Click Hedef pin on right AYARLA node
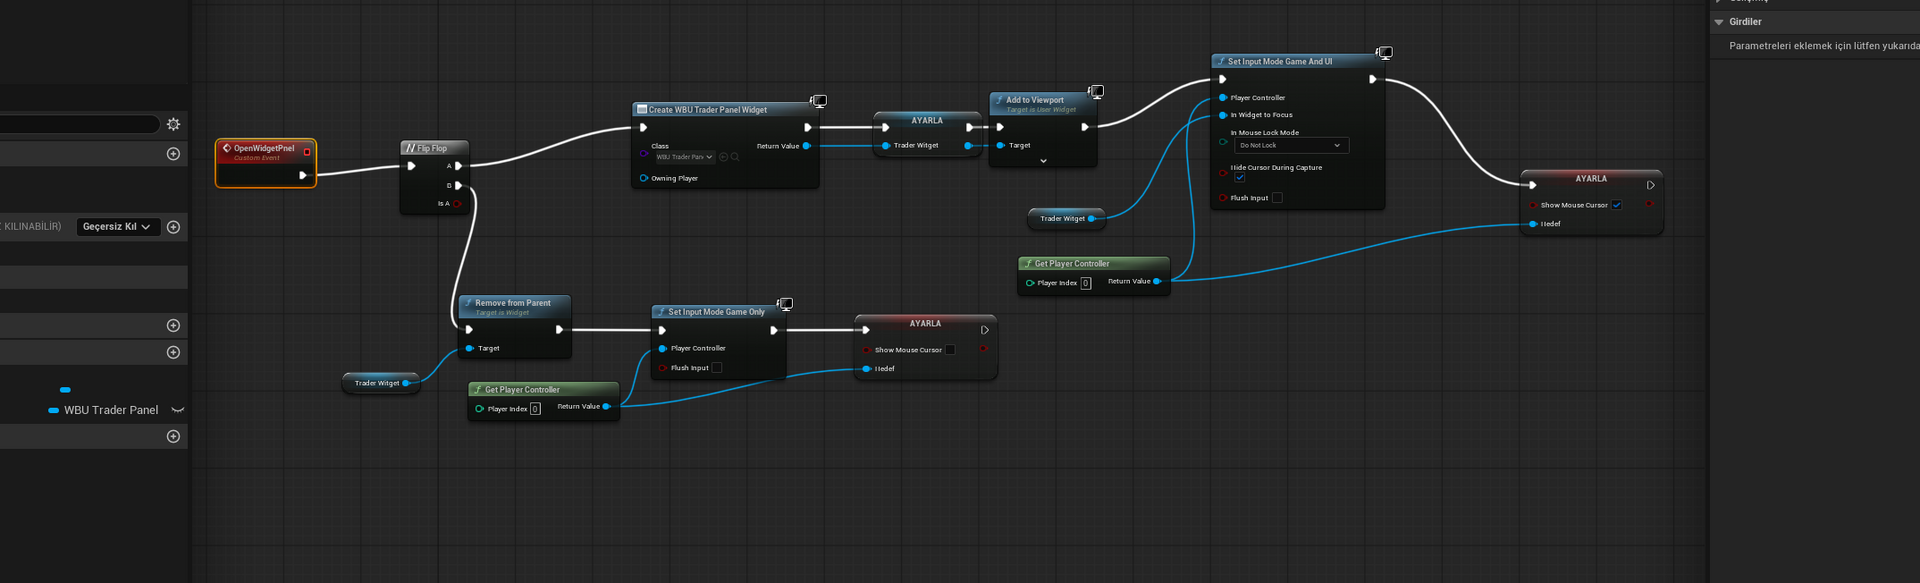 [1533, 224]
